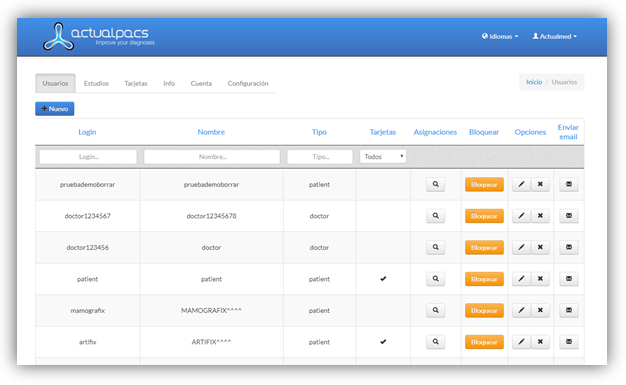626x385 pixels.
Task: Delete user artifix
Action: coord(540,342)
